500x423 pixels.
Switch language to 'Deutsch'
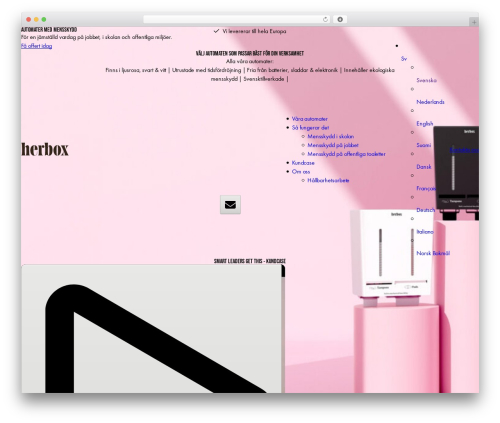point(426,210)
